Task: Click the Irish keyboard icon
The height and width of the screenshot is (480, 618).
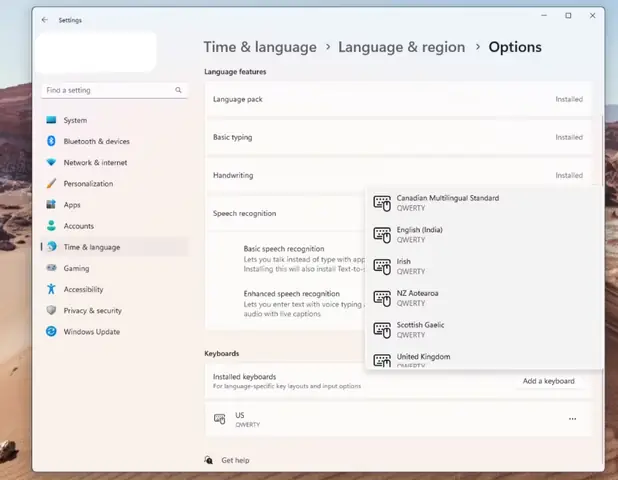Action: [382, 266]
